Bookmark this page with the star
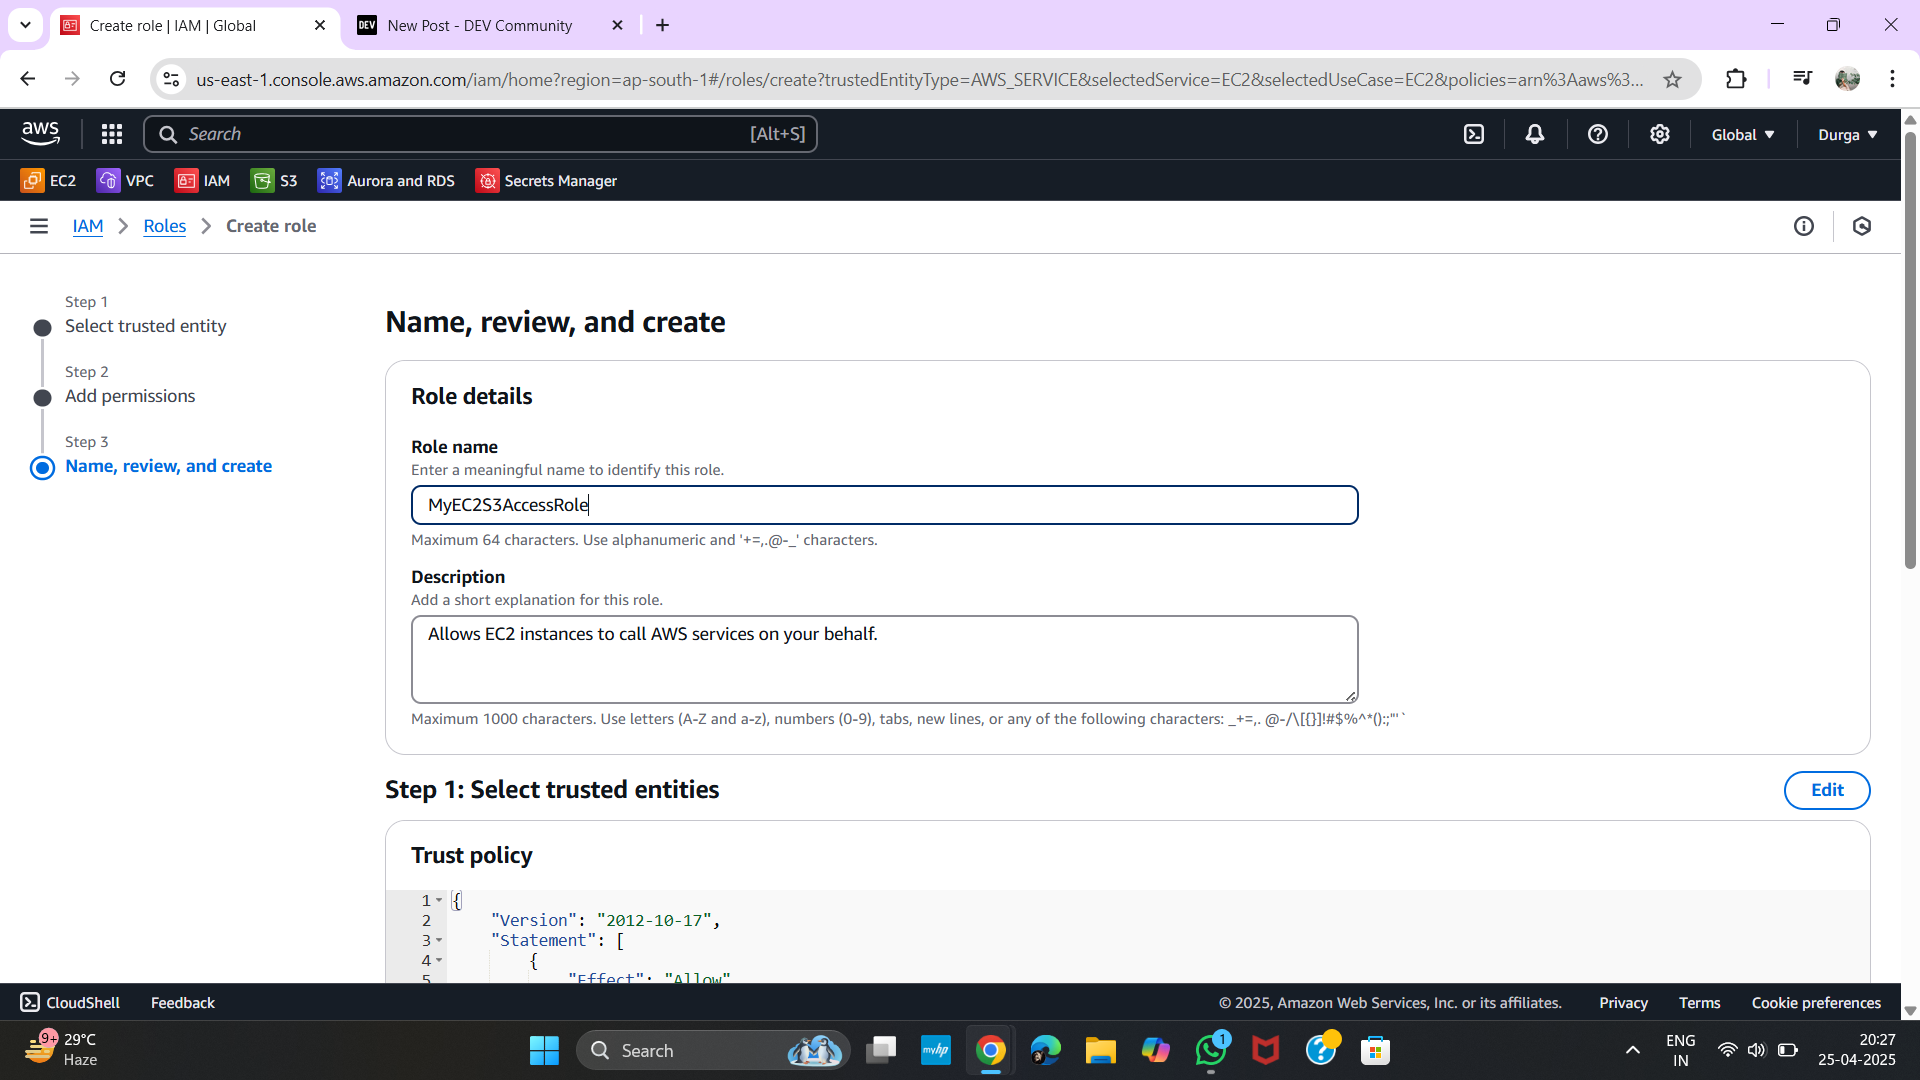The image size is (1920, 1080). coord(1672,79)
